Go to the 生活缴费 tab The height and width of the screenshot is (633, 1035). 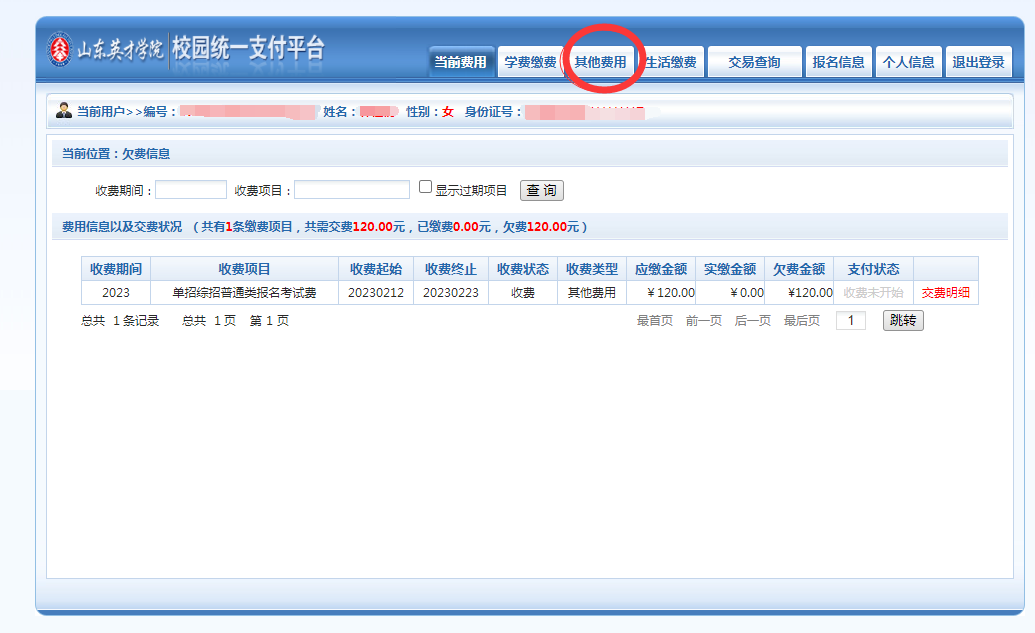tap(670, 62)
